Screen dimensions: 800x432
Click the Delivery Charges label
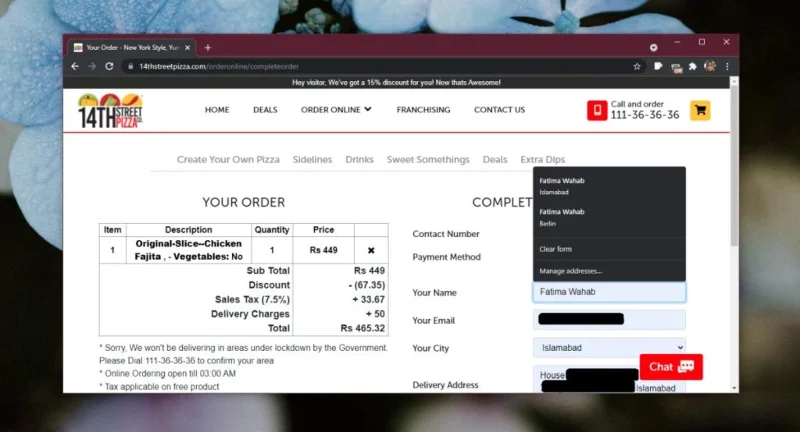click(x=250, y=314)
